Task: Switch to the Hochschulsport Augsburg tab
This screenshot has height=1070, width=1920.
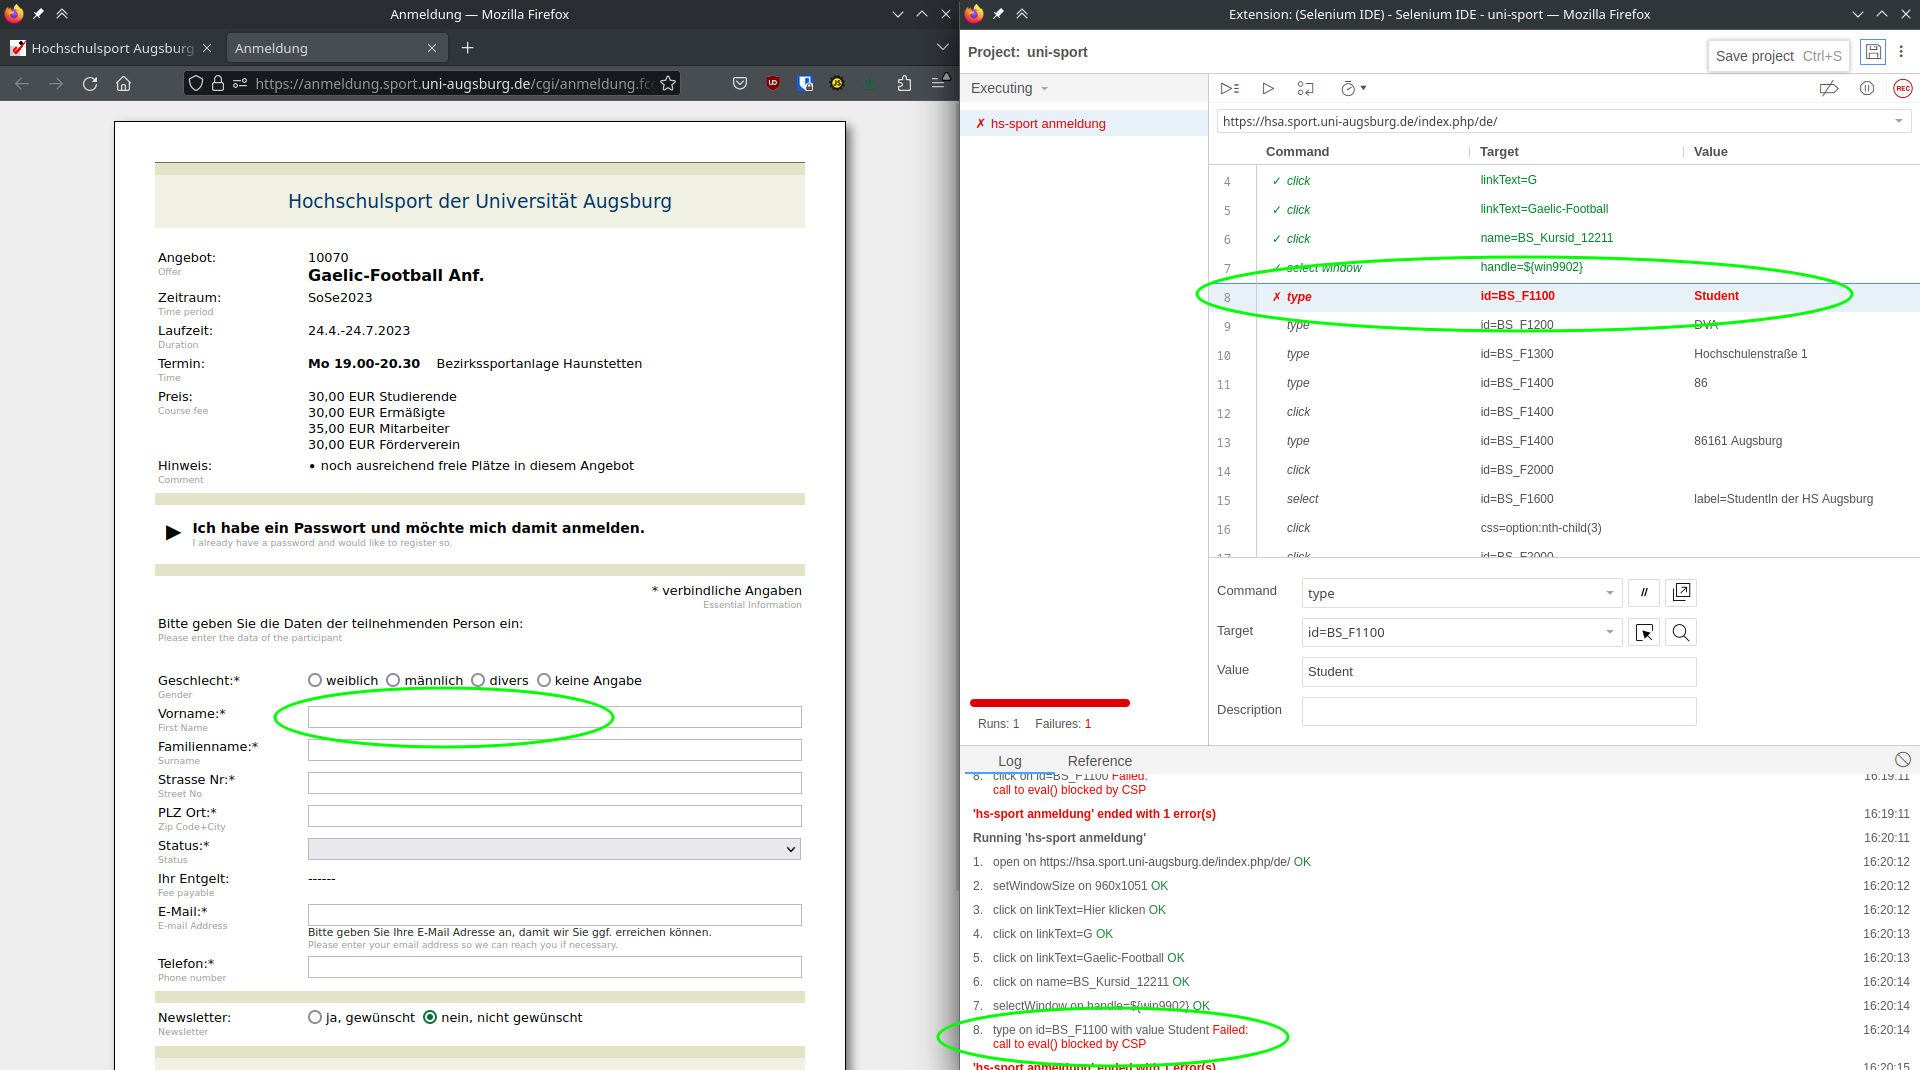Action: click(x=111, y=48)
